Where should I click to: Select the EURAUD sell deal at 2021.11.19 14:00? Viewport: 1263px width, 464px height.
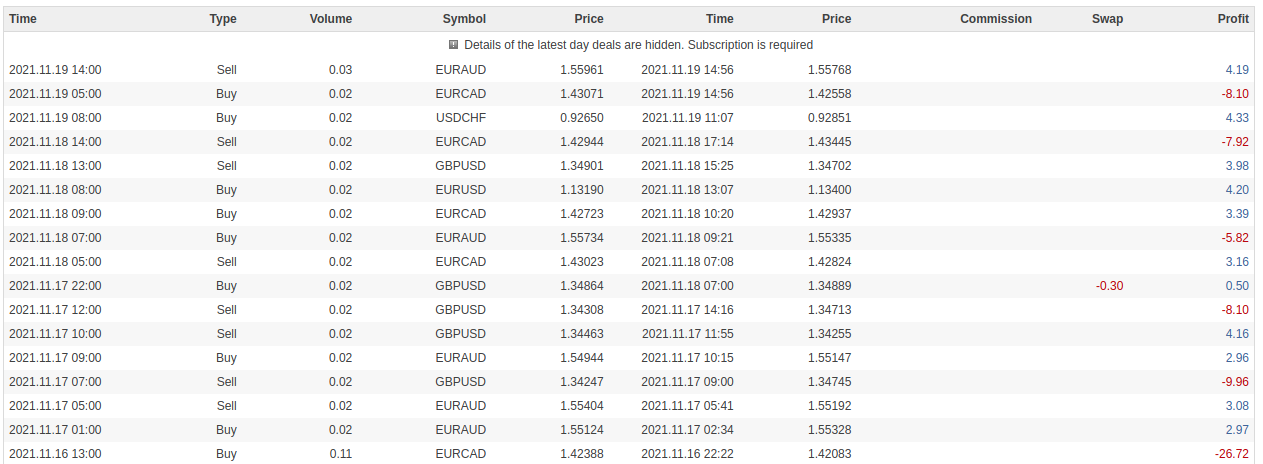631,70
